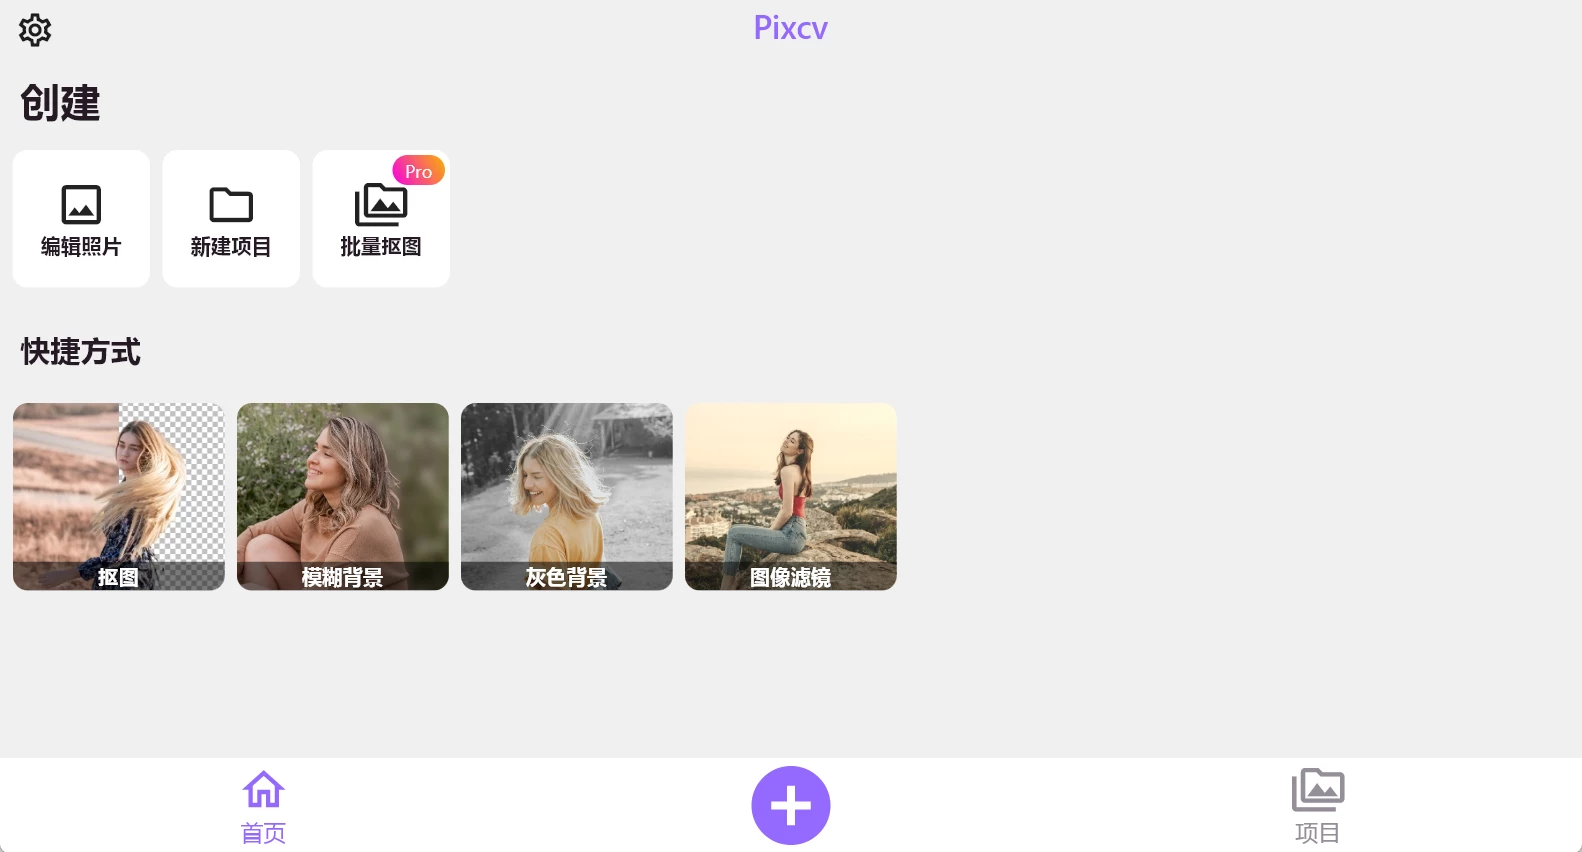The height and width of the screenshot is (852, 1582).
Task: Select the 批量抠图 label
Action: coord(381,246)
